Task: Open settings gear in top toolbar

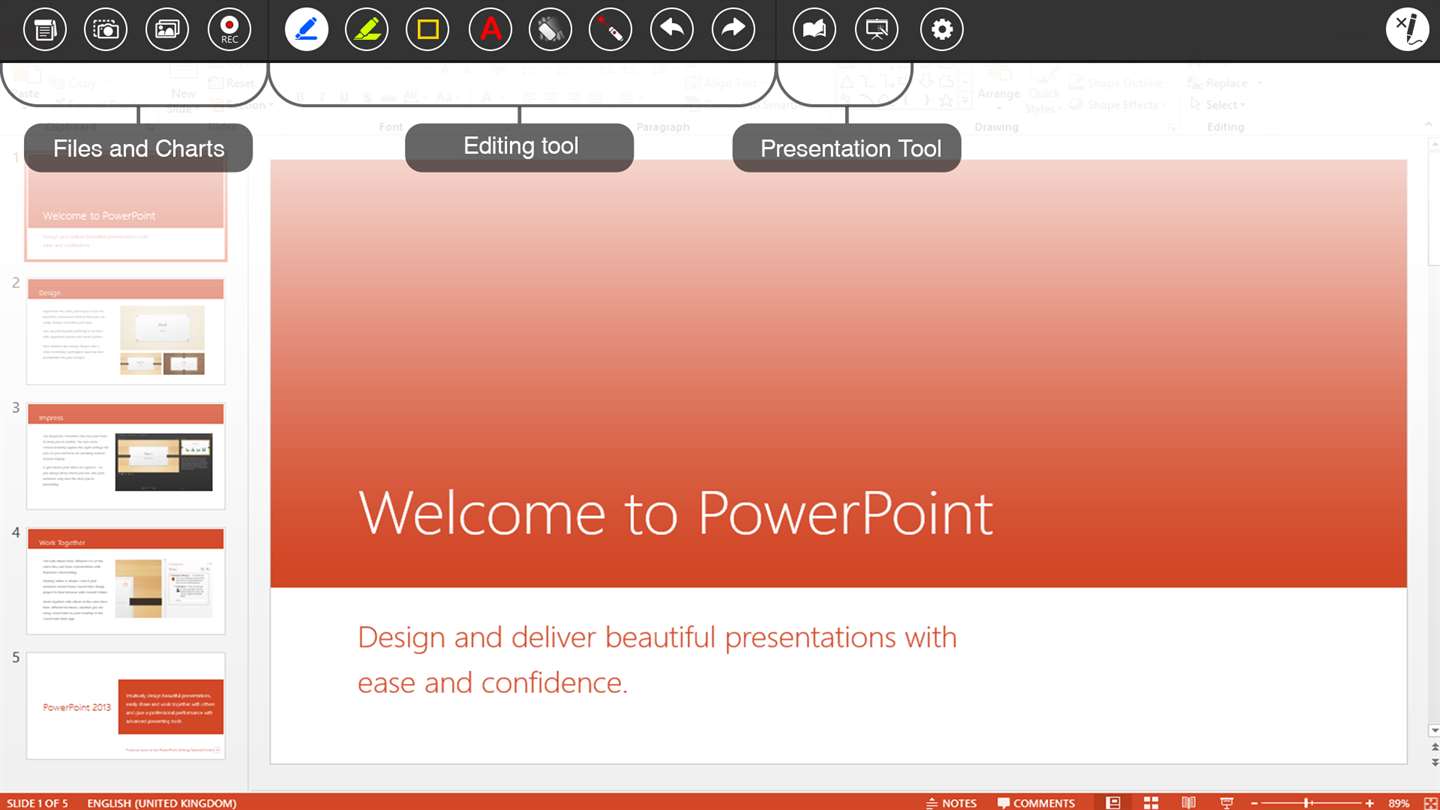Action: 941,29
